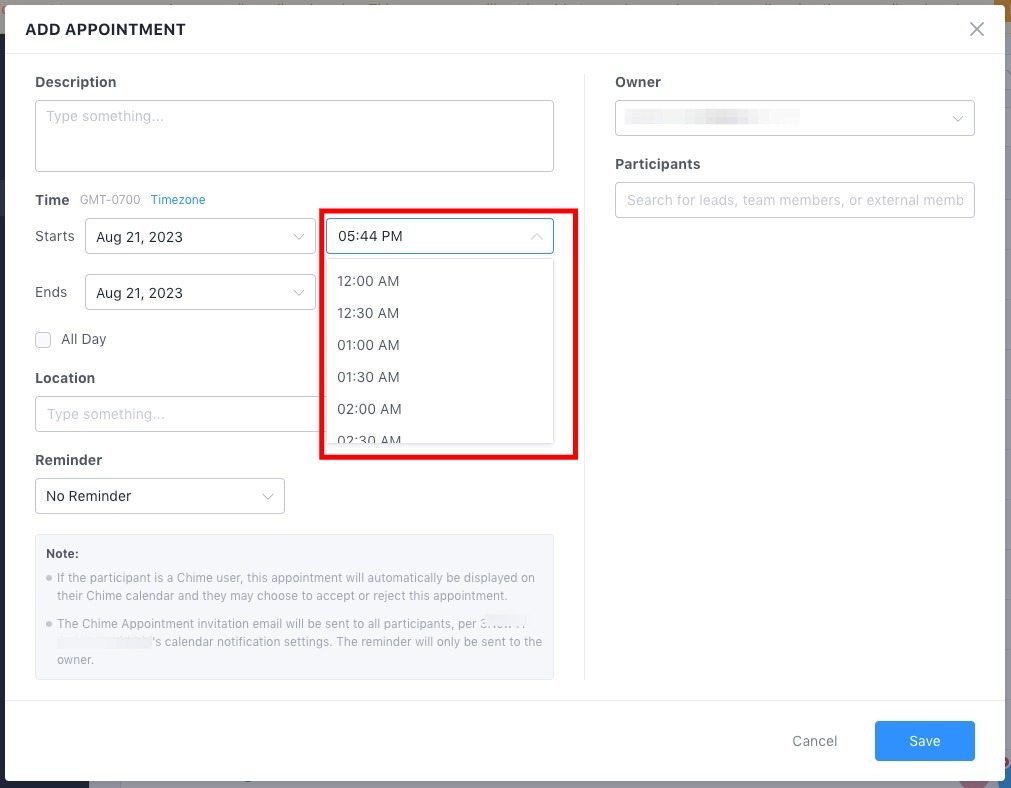Open the Starts date picker chevron
Viewport: 1011px width, 788px height.
(x=298, y=236)
